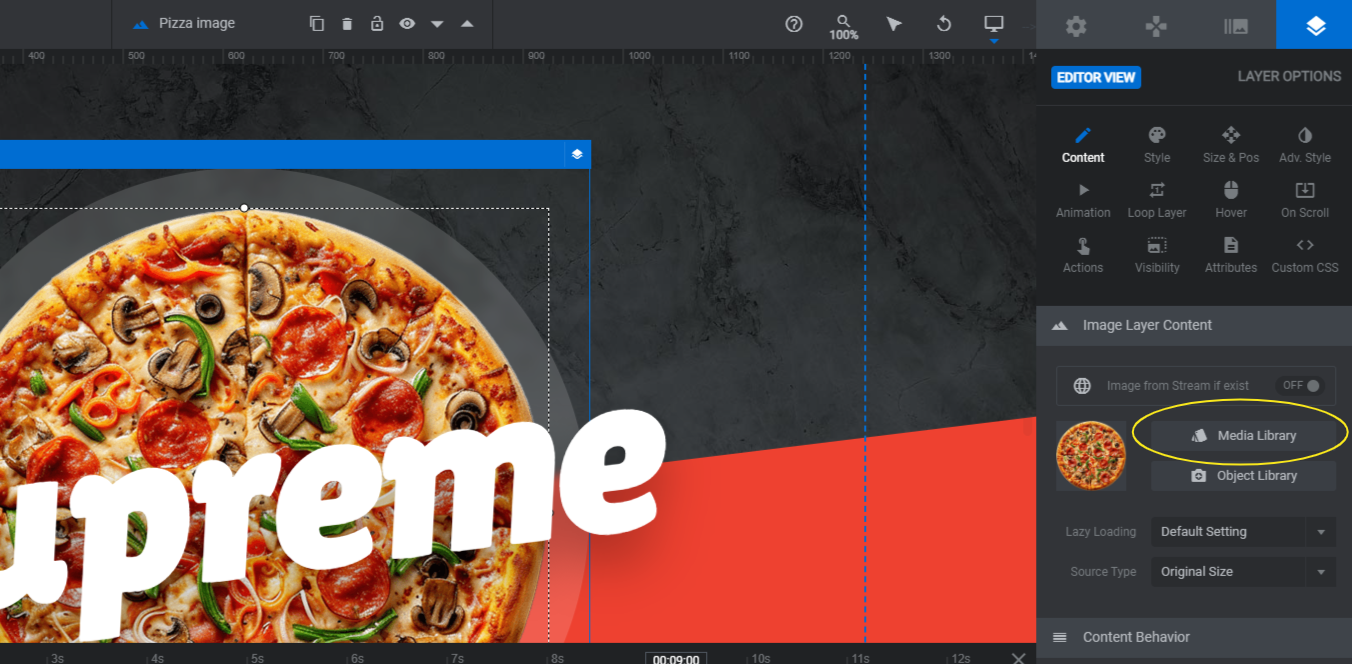Click the globe icon beside Image from Stream
The height and width of the screenshot is (664, 1352).
click(1082, 385)
